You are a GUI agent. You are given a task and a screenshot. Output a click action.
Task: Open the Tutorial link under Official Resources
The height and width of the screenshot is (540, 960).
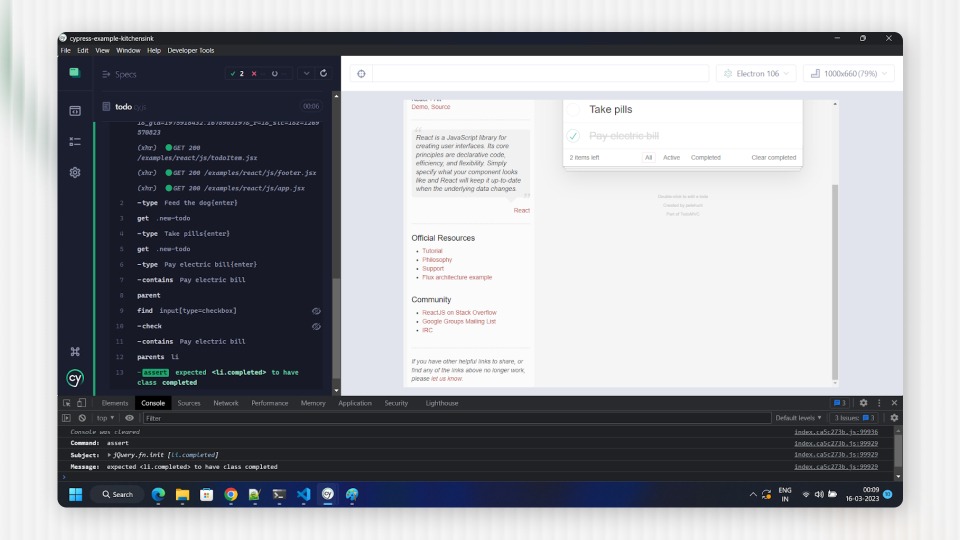pyautogui.click(x=432, y=251)
